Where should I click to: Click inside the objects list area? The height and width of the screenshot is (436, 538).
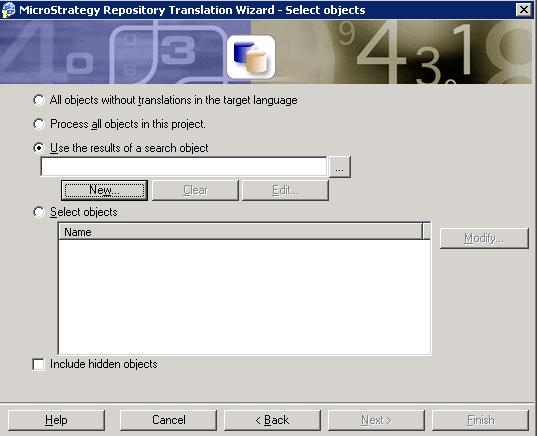[x=245, y=297]
